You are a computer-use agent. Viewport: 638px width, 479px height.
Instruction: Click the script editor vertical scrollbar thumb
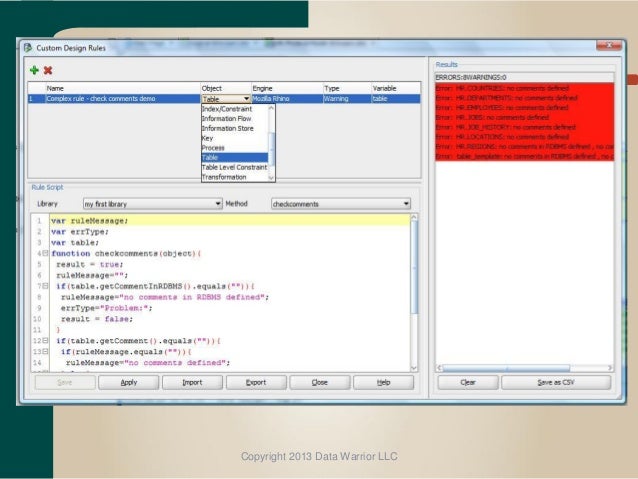pyautogui.click(x=414, y=267)
